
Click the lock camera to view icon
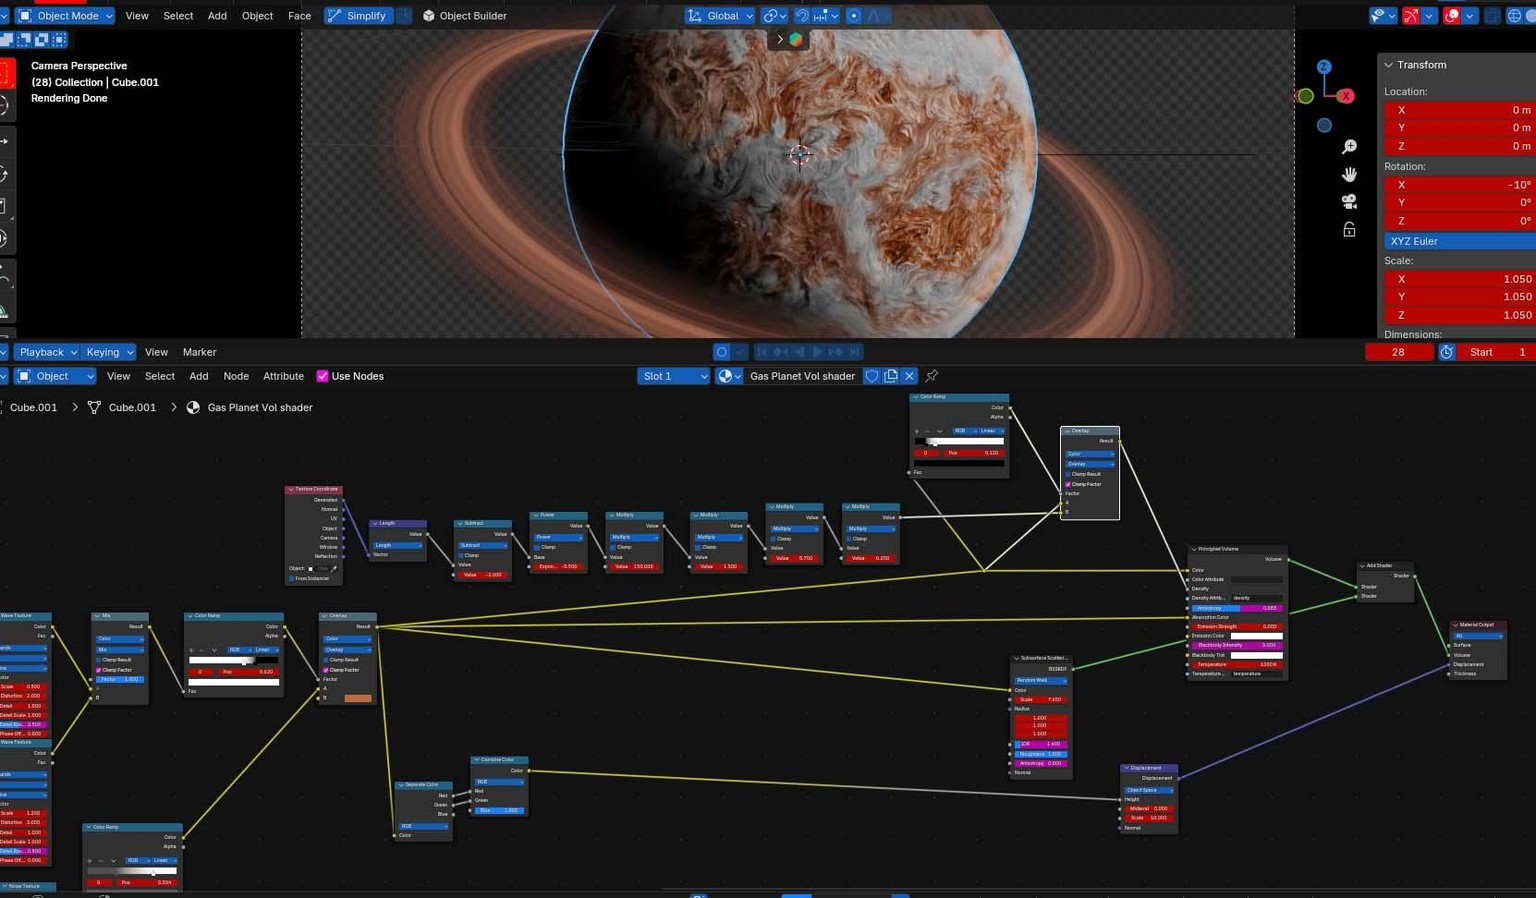pos(1349,229)
